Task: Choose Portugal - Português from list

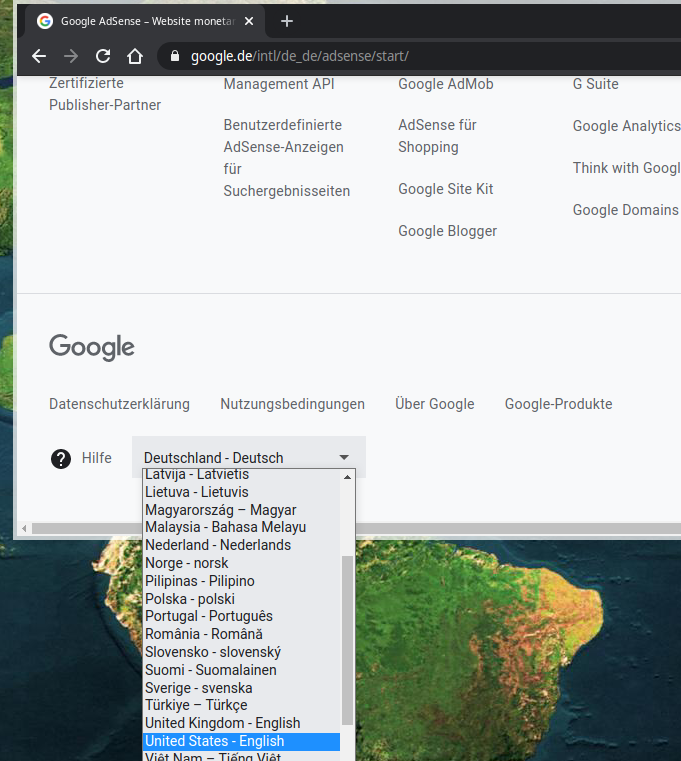Action: [242, 616]
